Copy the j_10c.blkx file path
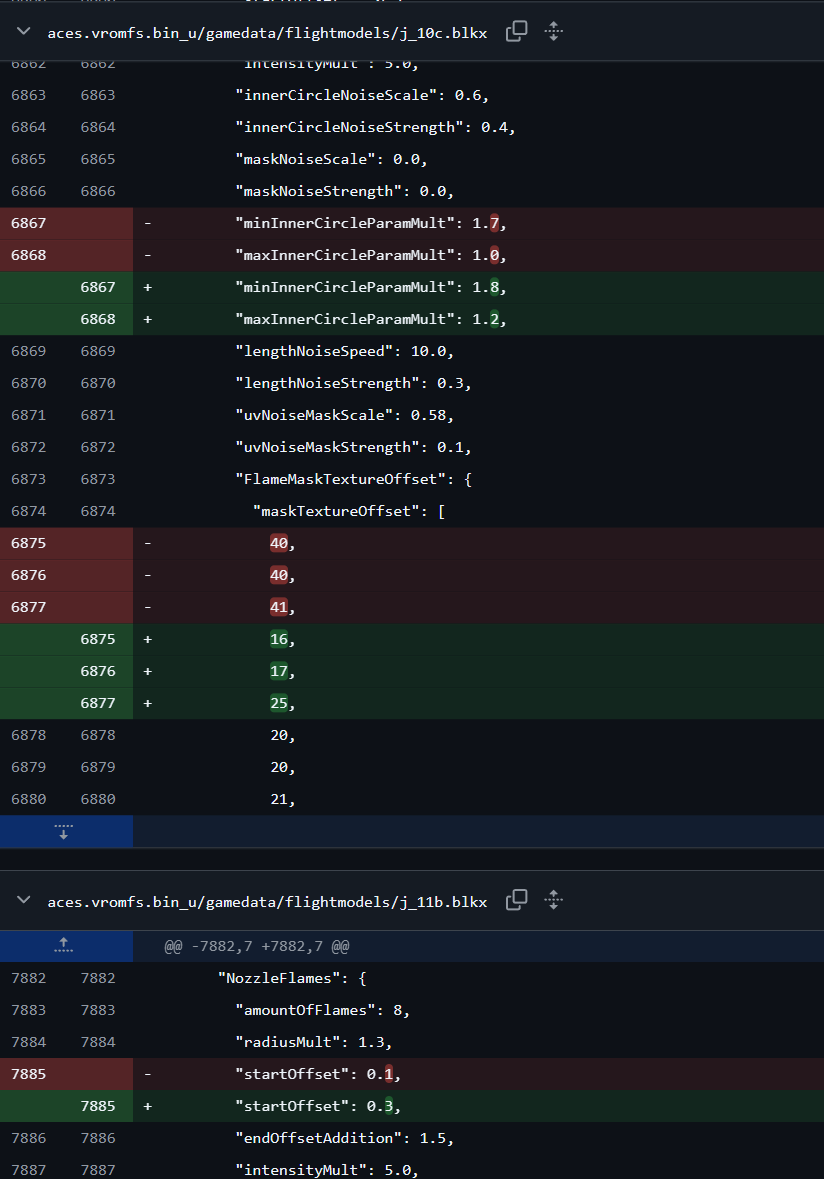 [516, 32]
